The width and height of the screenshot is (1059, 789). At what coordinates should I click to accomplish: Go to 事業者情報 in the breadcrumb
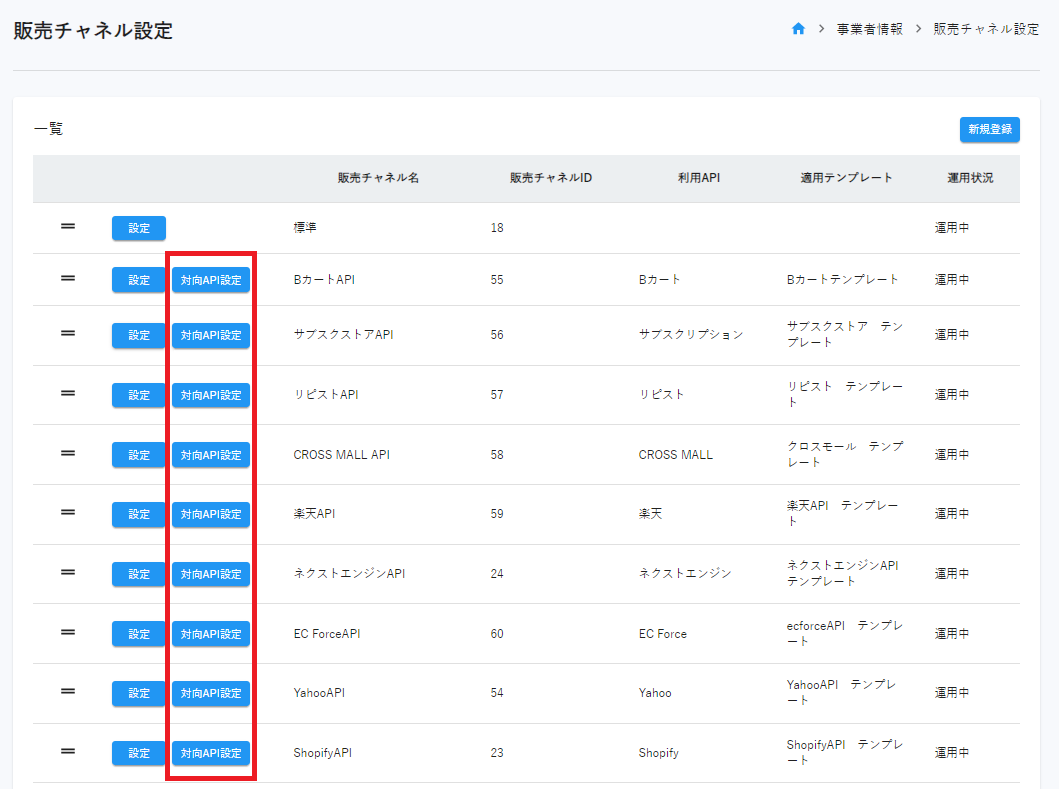pos(869,29)
